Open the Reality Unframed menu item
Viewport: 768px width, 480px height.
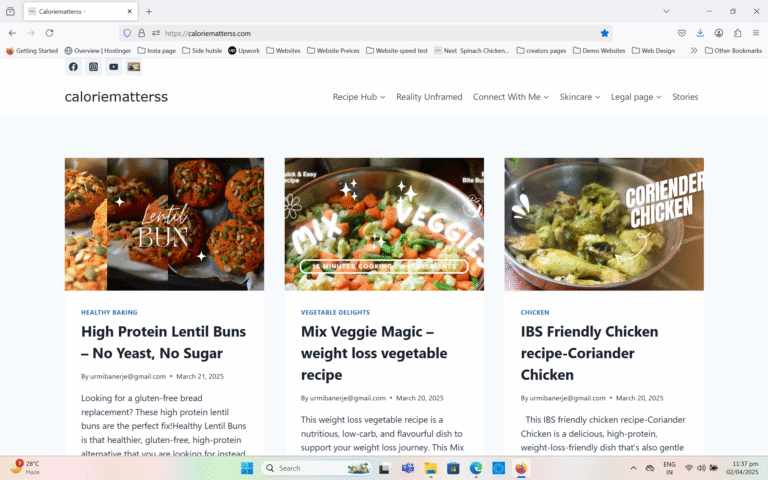(429, 97)
